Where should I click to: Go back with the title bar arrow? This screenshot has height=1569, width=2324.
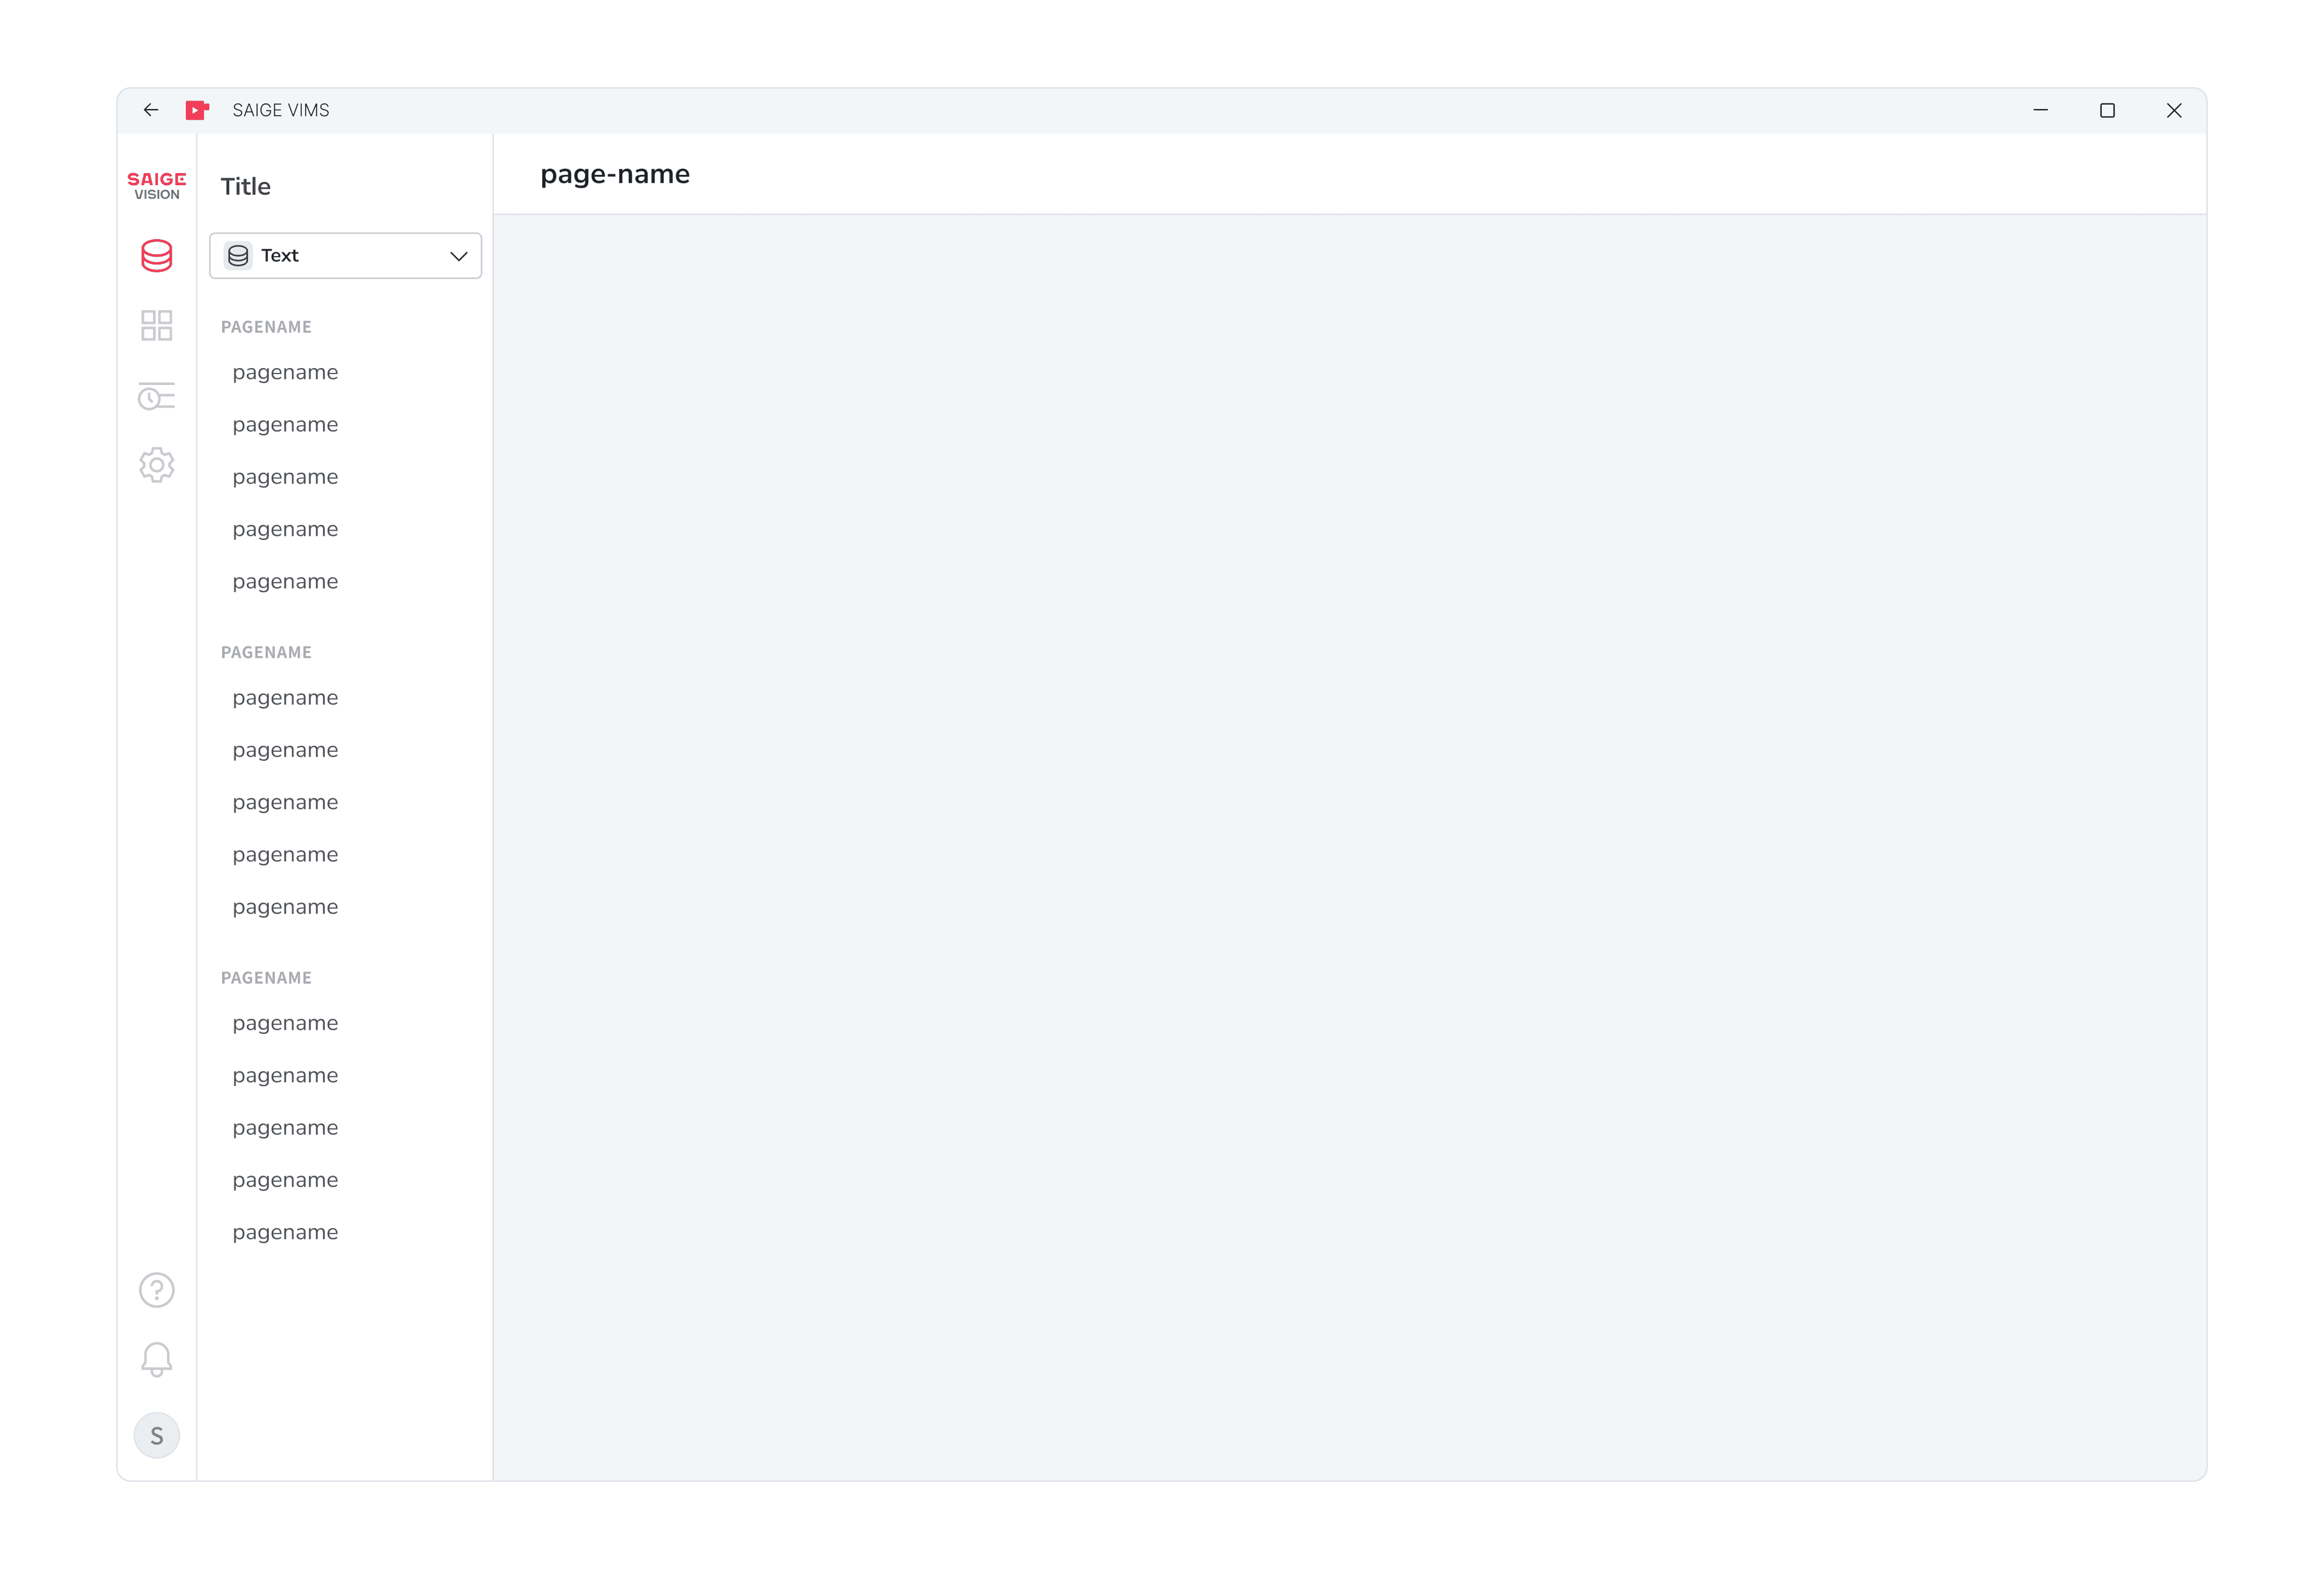(151, 110)
